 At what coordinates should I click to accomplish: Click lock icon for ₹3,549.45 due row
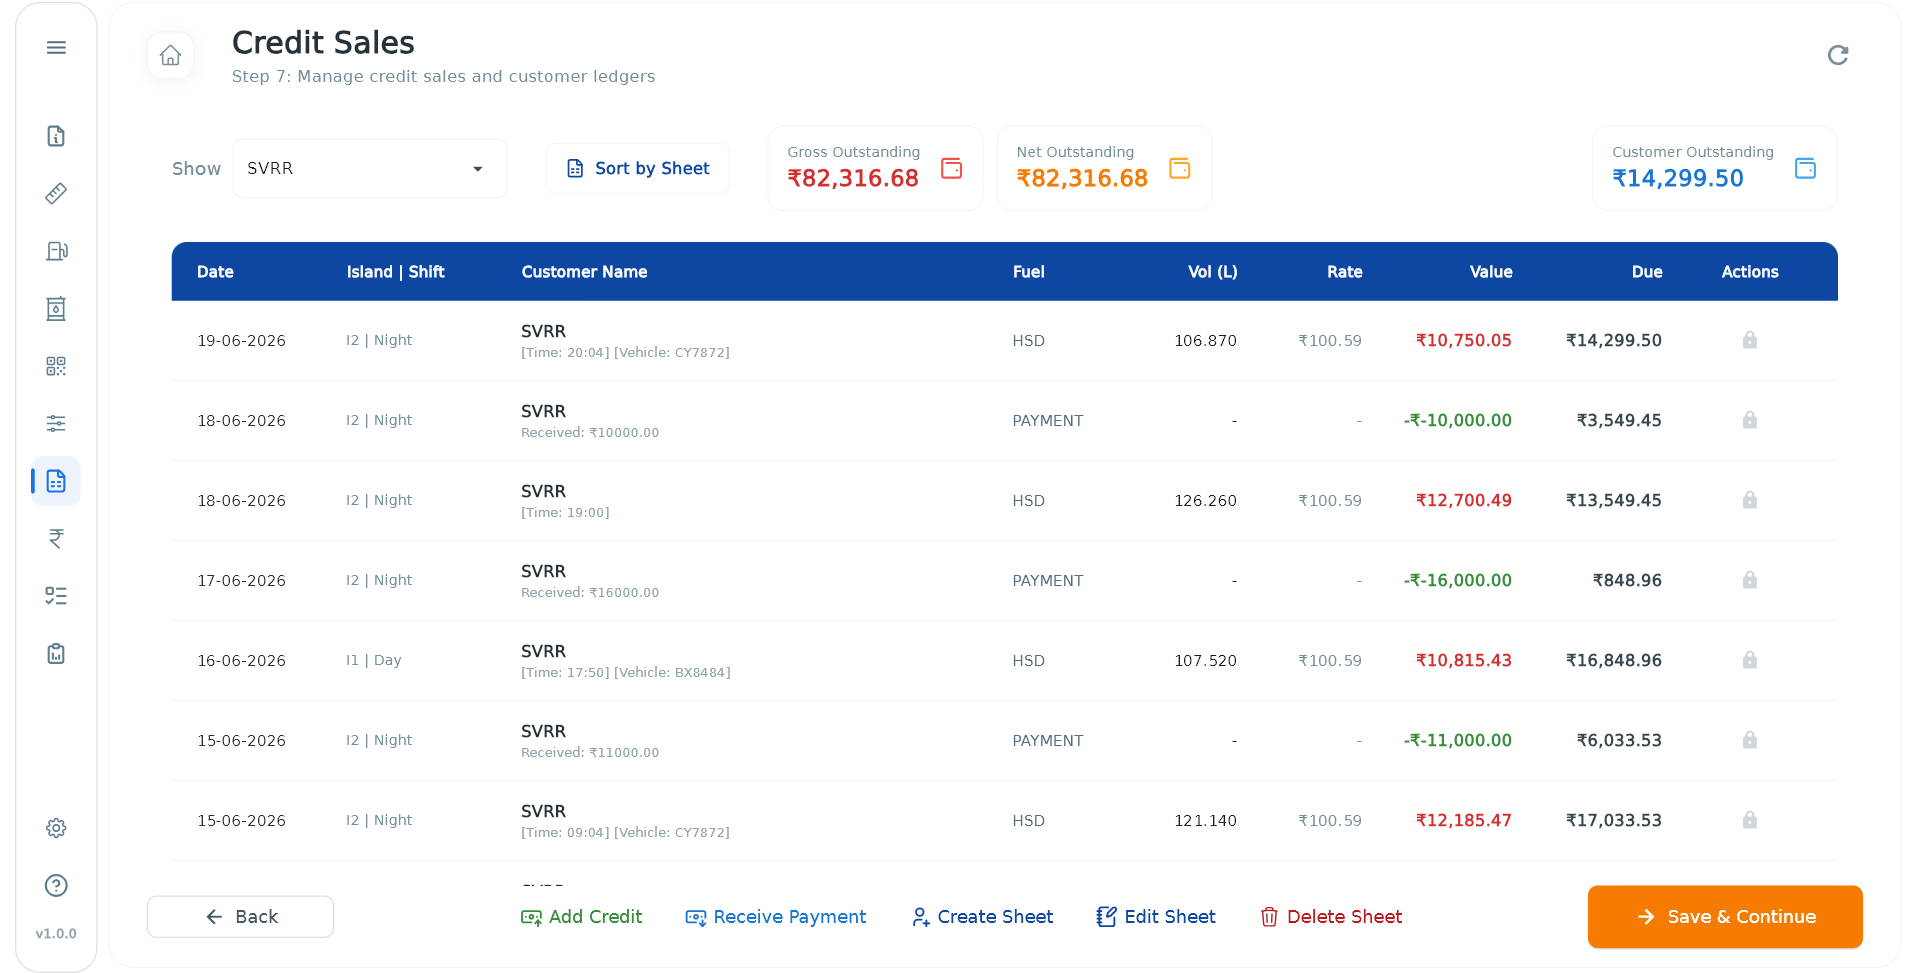tap(1749, 420)
